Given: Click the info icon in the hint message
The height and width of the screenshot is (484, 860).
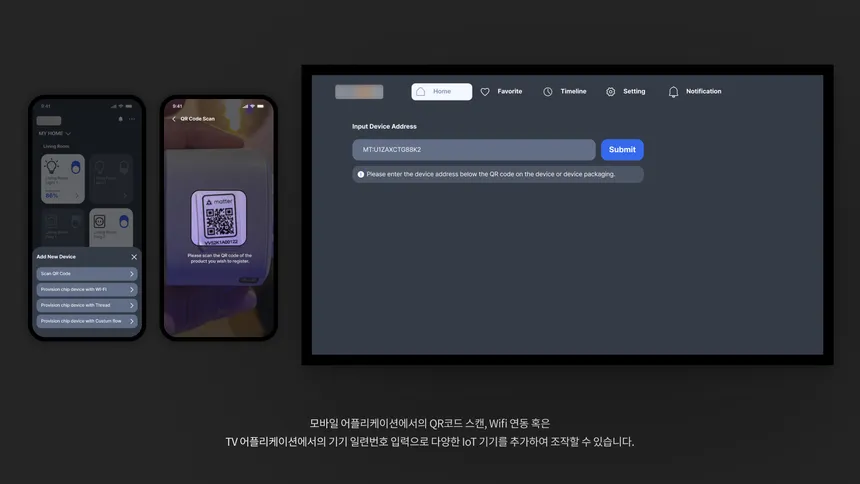Looking at the screenshot, I should 361,175.
